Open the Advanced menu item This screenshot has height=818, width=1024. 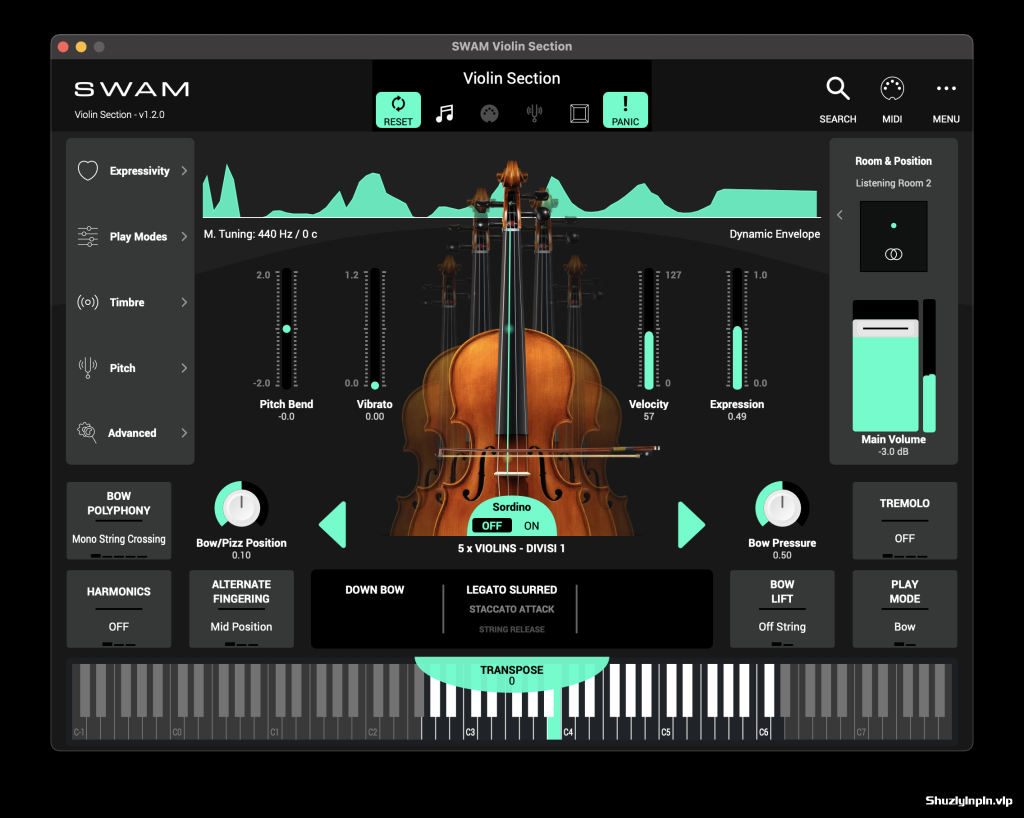point(132,433)
